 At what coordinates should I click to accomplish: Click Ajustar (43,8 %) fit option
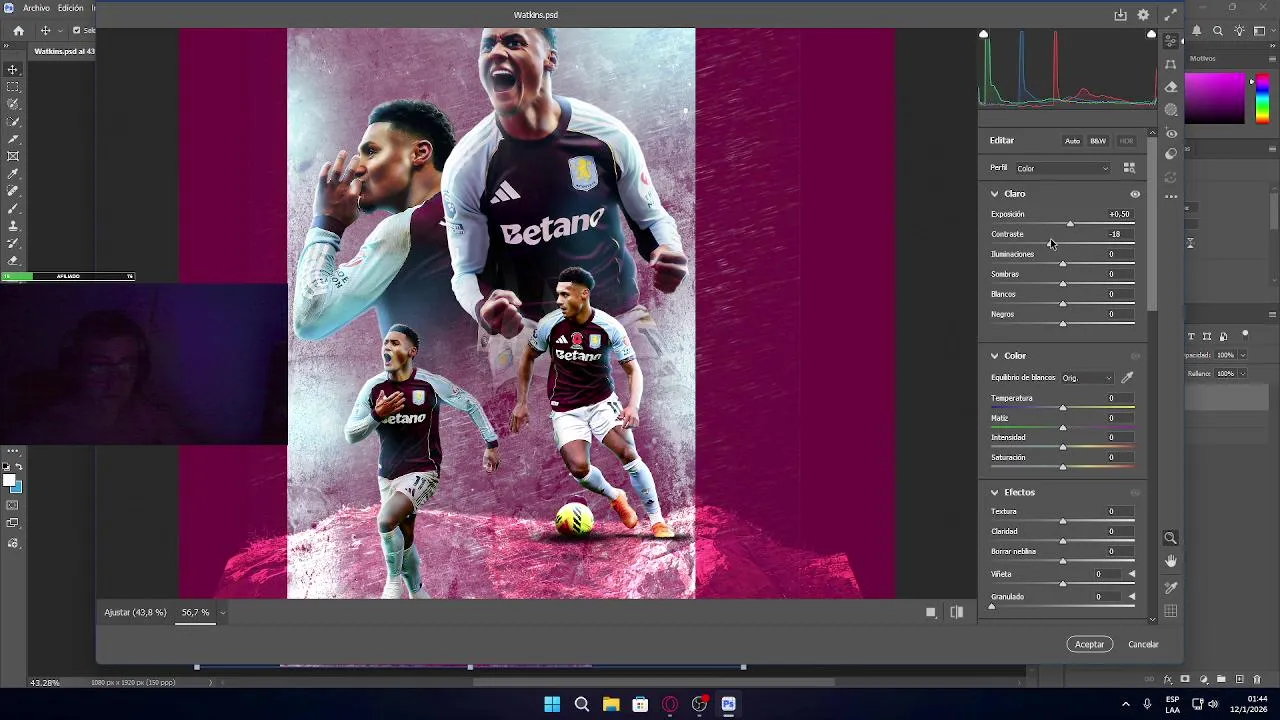point(135,612)
